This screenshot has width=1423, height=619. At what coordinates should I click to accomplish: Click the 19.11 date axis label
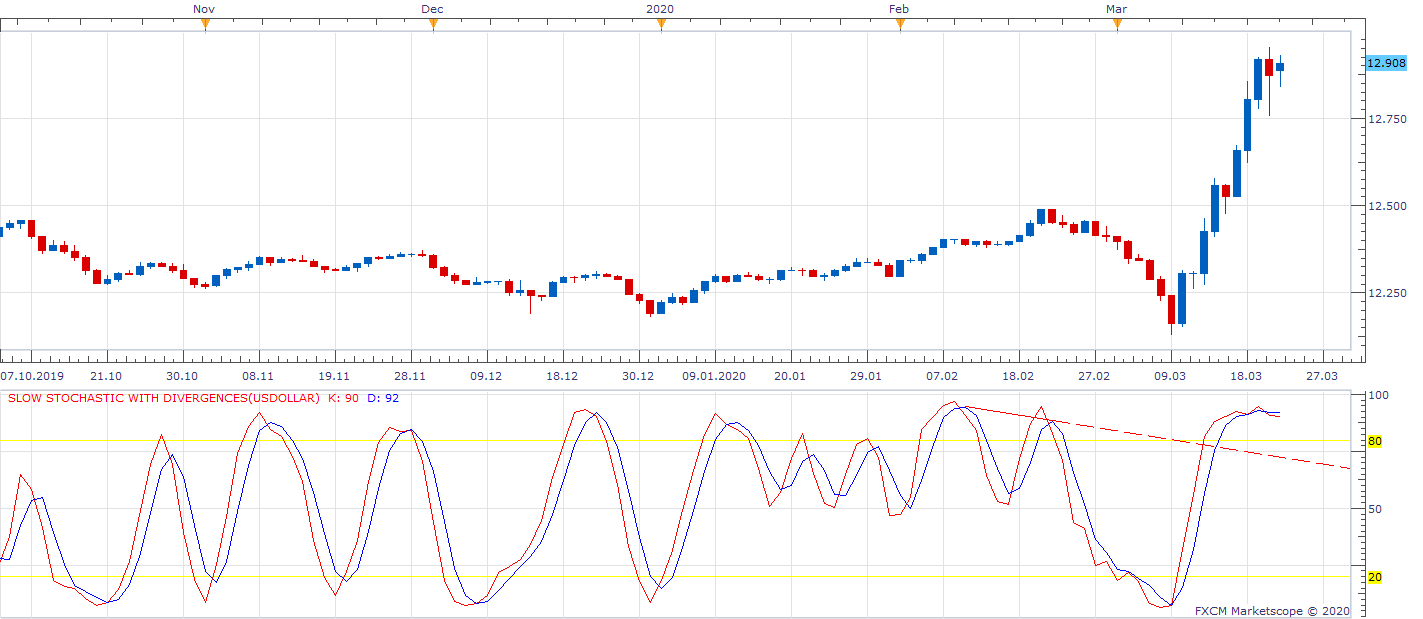click(x=334, y=376)
